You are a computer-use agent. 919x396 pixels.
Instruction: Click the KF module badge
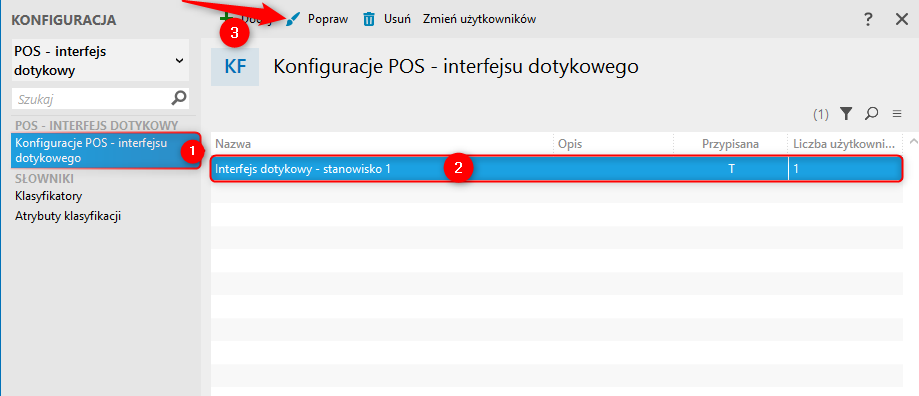point(234,67)
